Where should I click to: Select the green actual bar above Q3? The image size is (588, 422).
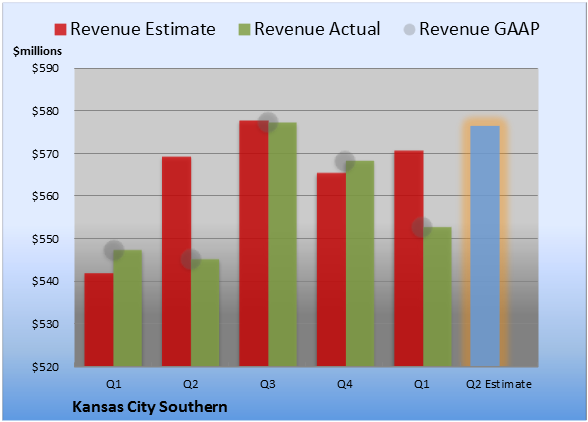pos(282,244)
